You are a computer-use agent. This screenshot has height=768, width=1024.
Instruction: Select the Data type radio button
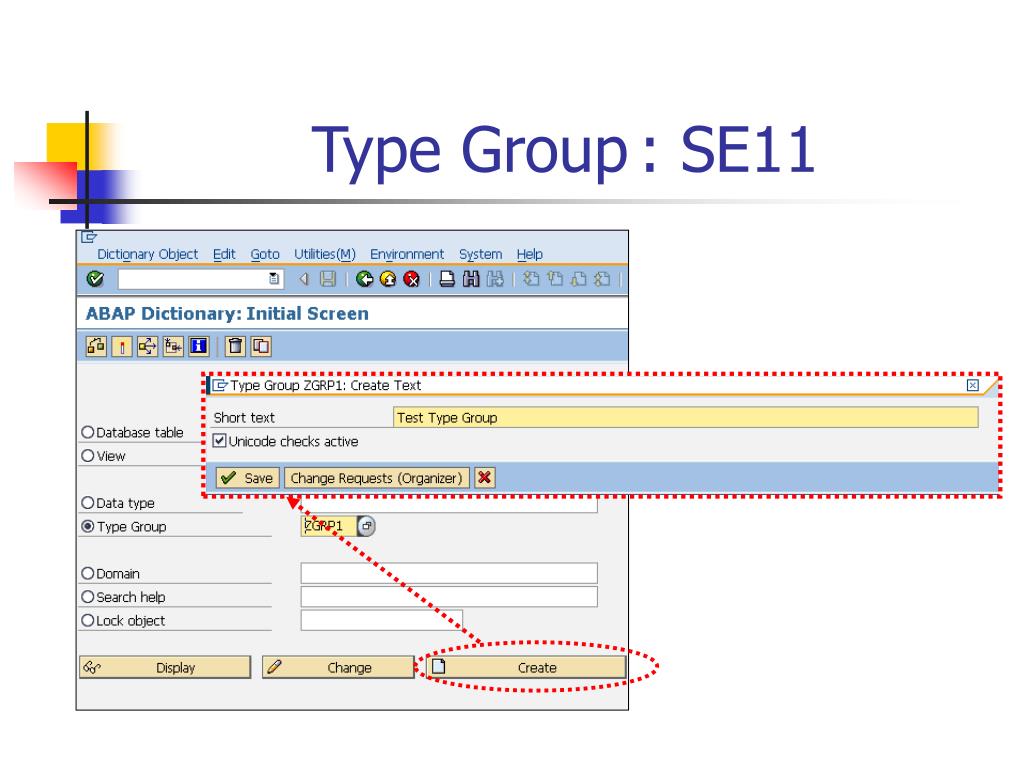88,503
